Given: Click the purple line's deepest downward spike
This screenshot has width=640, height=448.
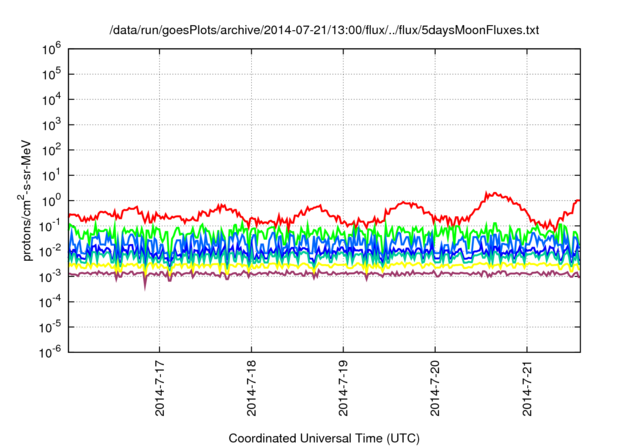Looking at the screenshot, I should pyautogui.click(x=145, y=288).
